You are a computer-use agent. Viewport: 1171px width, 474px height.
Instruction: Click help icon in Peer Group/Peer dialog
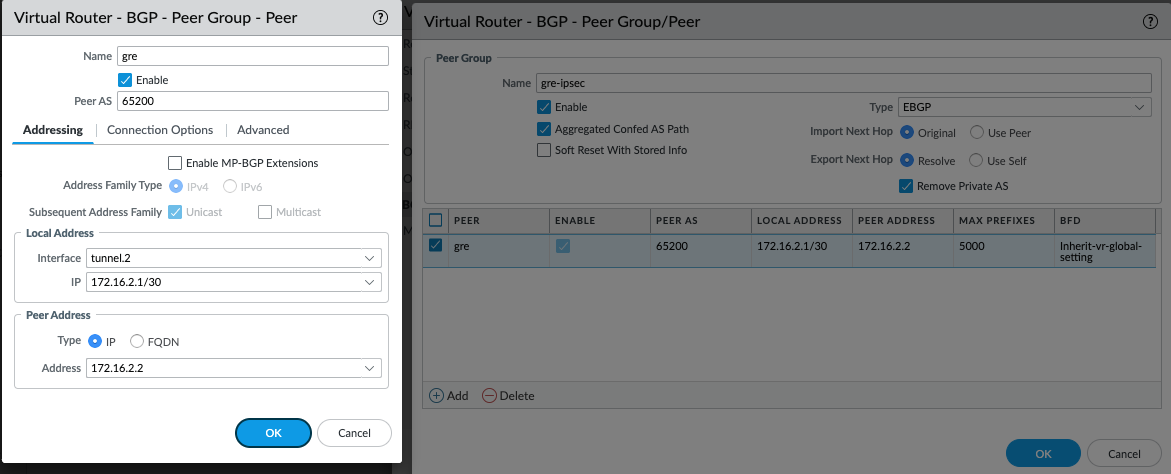pyautogui.click(x=1149, y=21)
